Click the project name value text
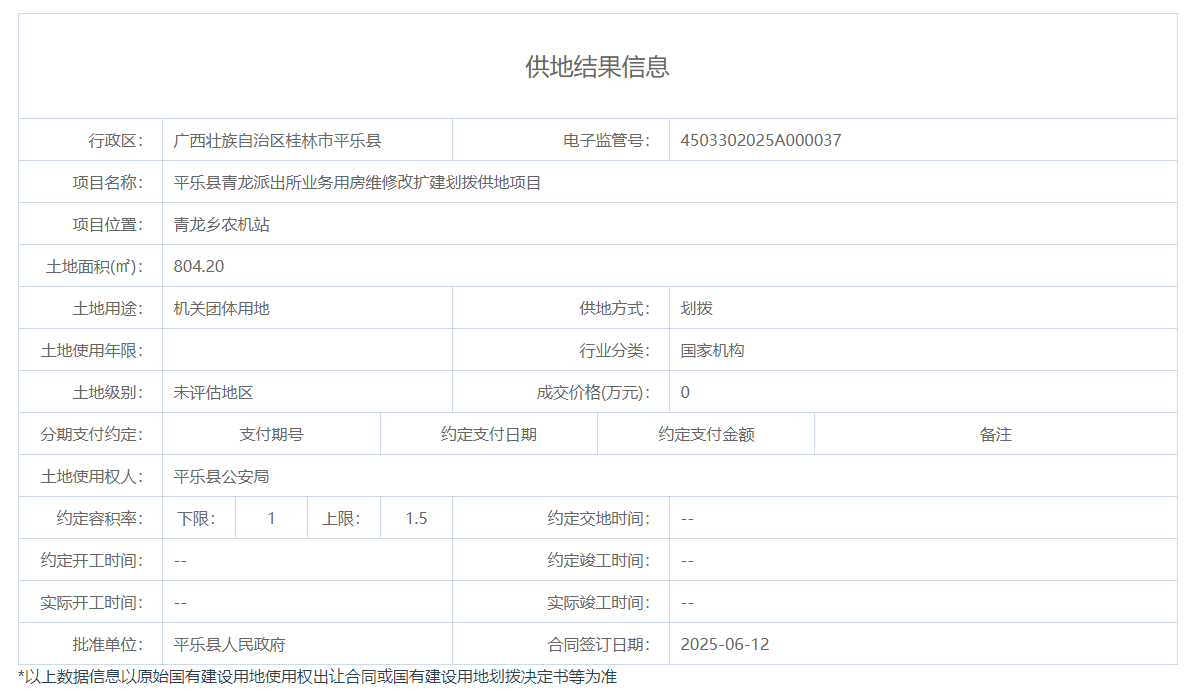The height and width of the screenshot is (691, 1192). point(357,182)
